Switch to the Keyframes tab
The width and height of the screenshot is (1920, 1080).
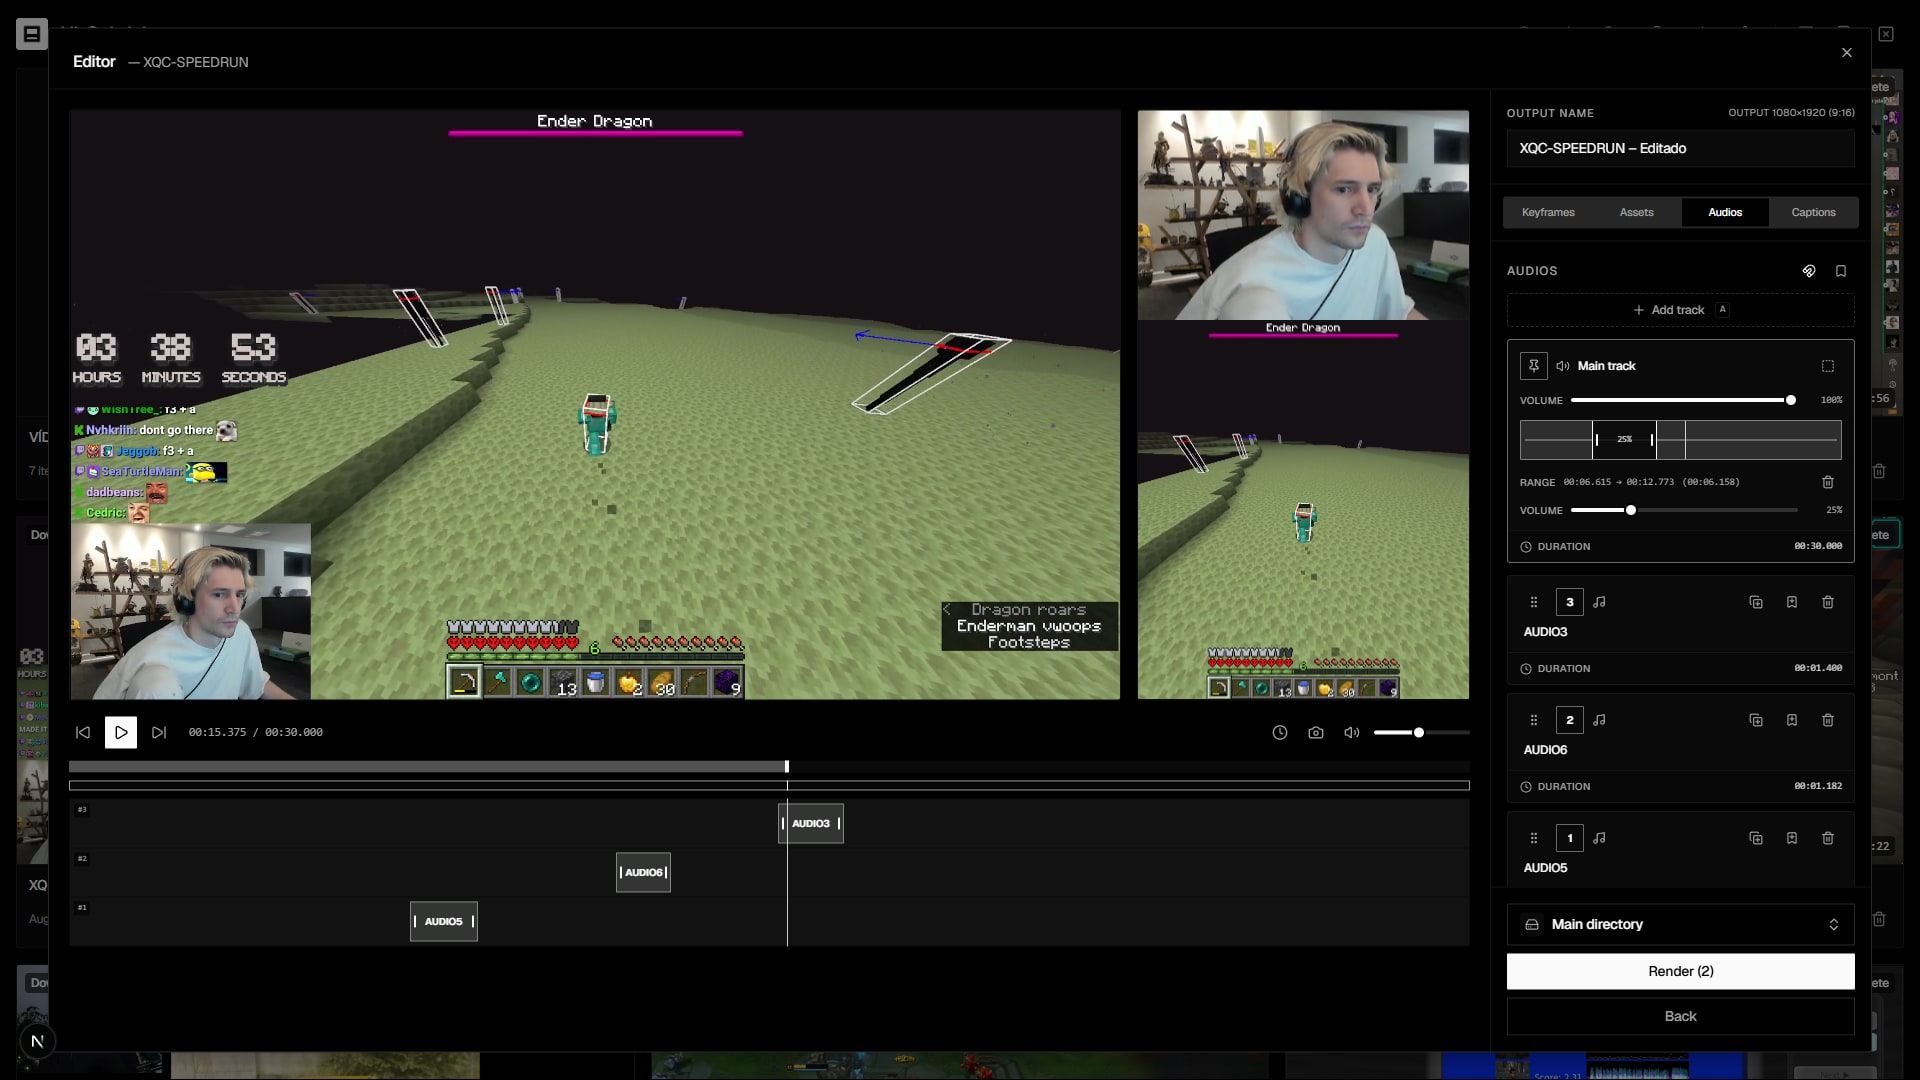pyautogui.click(x=1548, y=212)
